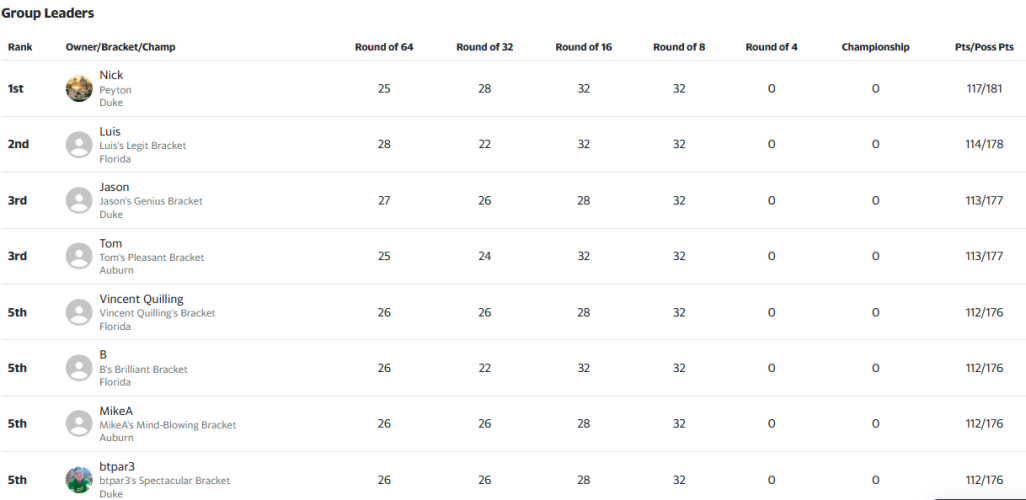Click B's default avatar icon
This screenshot has height=500, width=1026.
point(79,368)
